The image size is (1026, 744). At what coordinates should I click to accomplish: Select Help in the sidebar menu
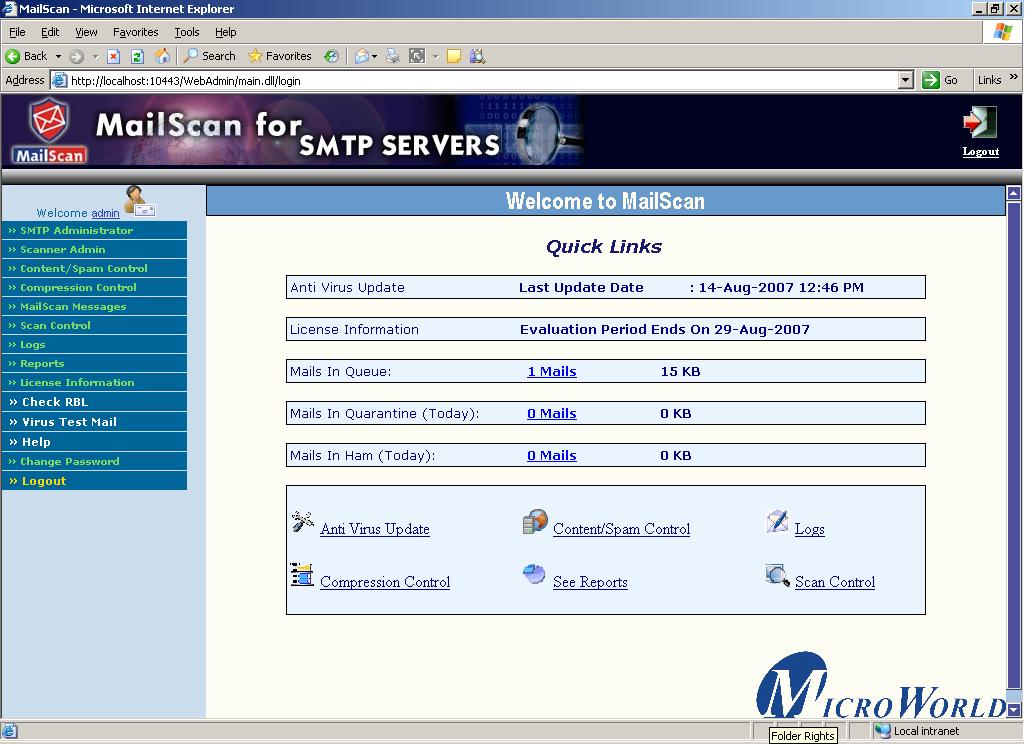click(x=95, y=442)
